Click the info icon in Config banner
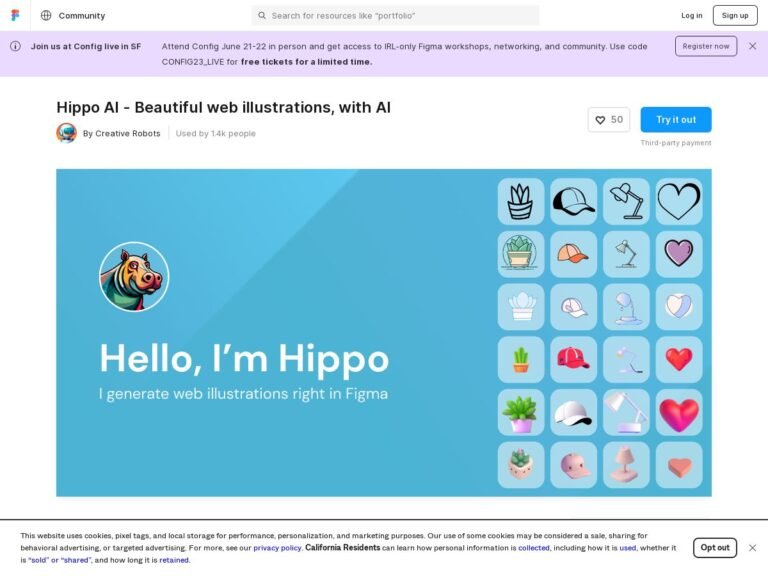The image size is (768, 576). tap(15, 46)
